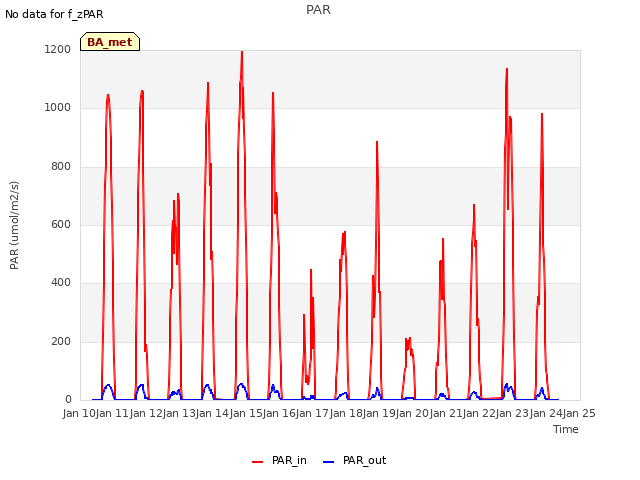The height and width of the screenshot is (480, 640).
Task: Click the Jan 23 x-axis tick label
Action: (512, 413)
